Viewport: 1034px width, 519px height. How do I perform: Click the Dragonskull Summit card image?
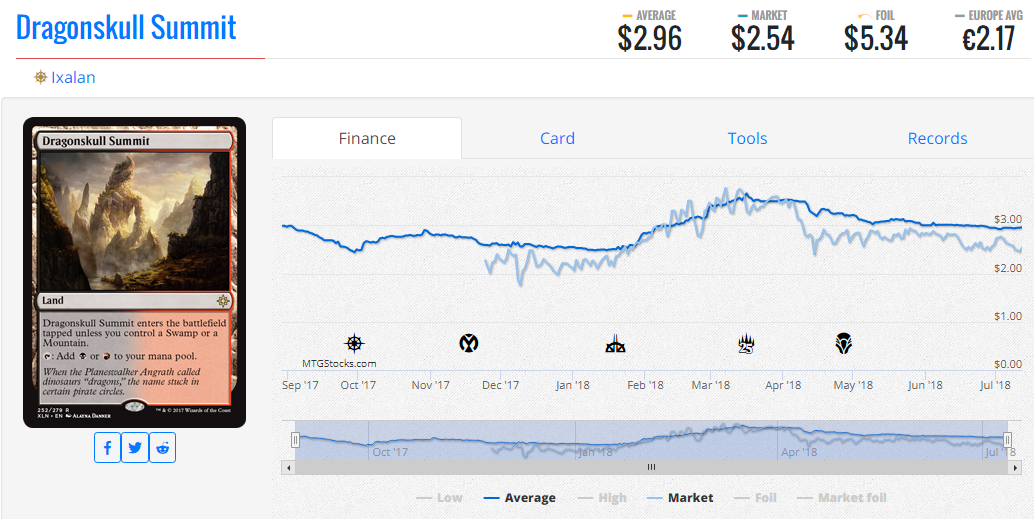coord(135,272)
